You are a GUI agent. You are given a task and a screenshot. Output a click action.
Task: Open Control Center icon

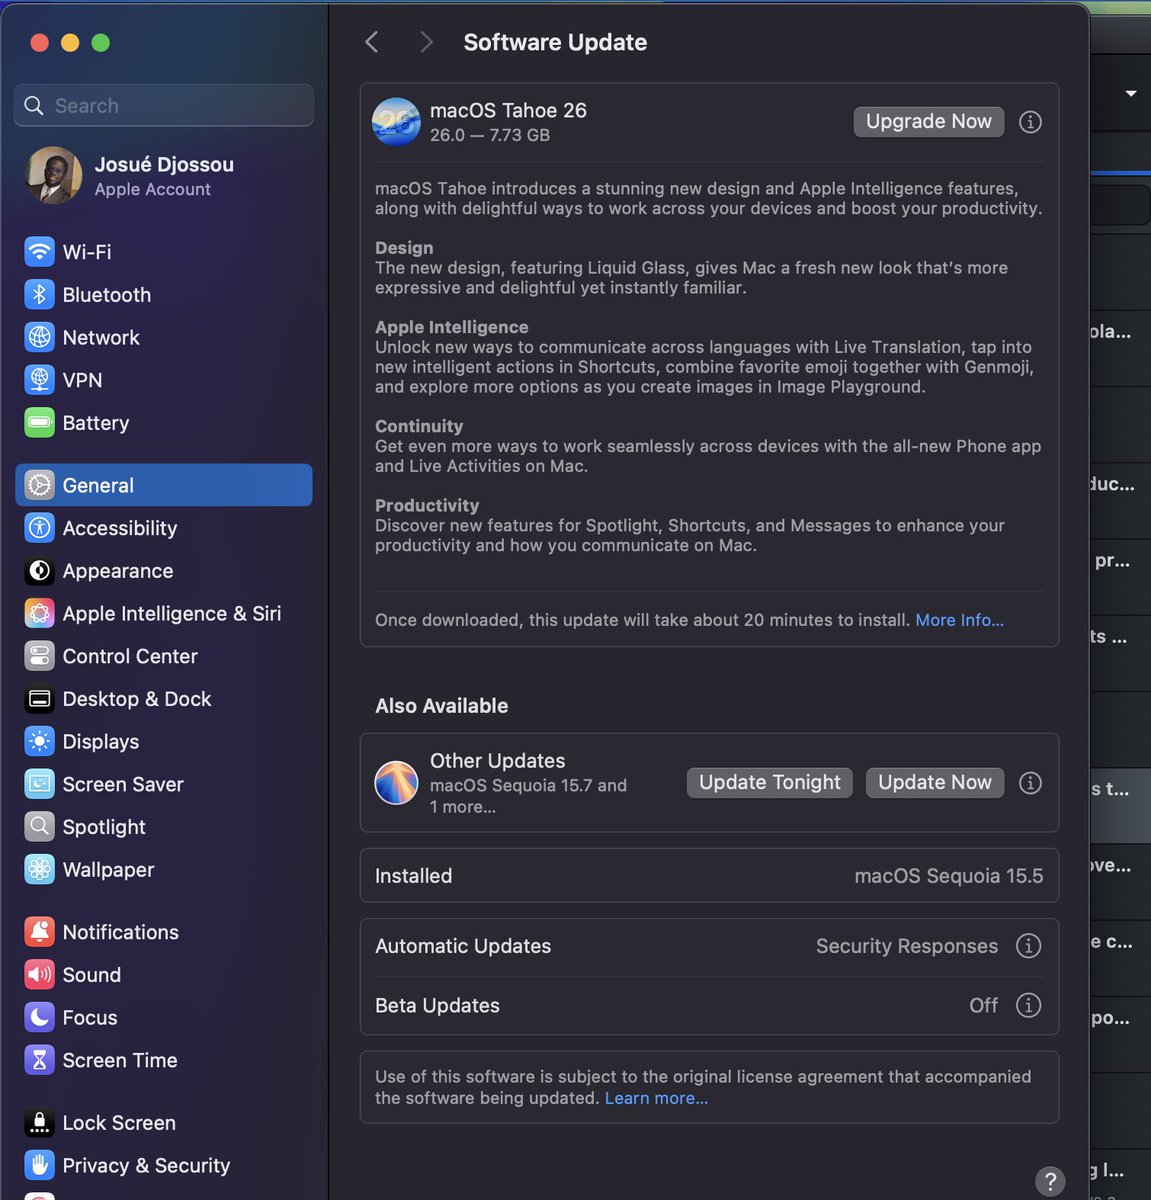coord(39,655)
